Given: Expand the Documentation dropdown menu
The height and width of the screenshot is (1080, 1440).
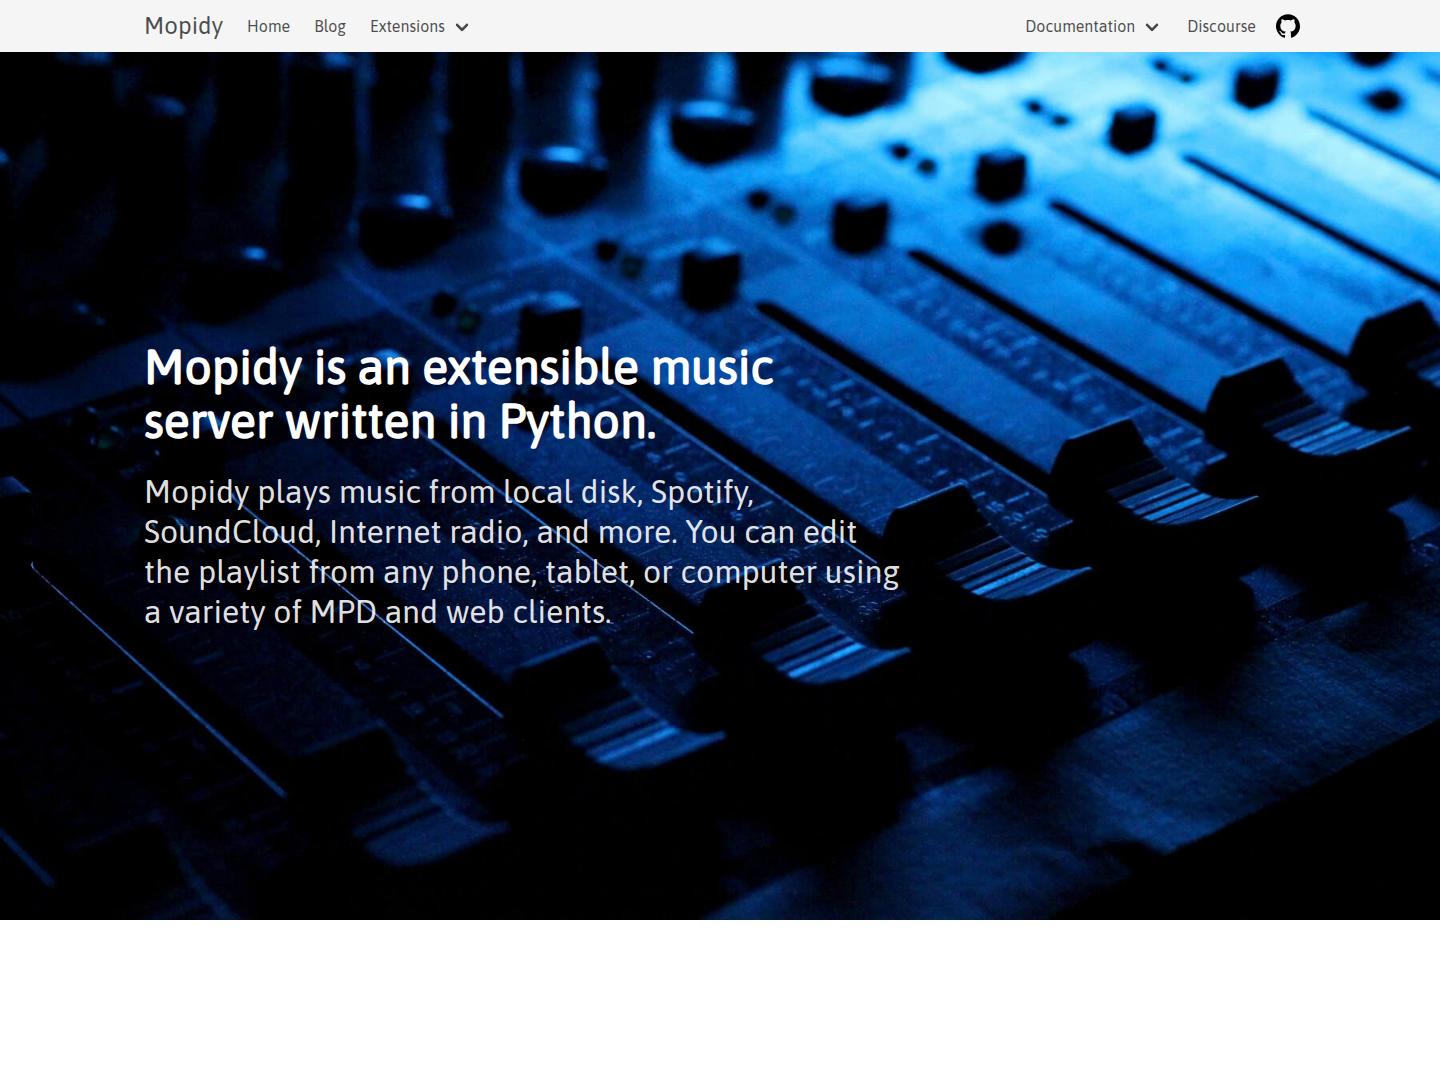Looking at the screenshot, I should 1092,26.
